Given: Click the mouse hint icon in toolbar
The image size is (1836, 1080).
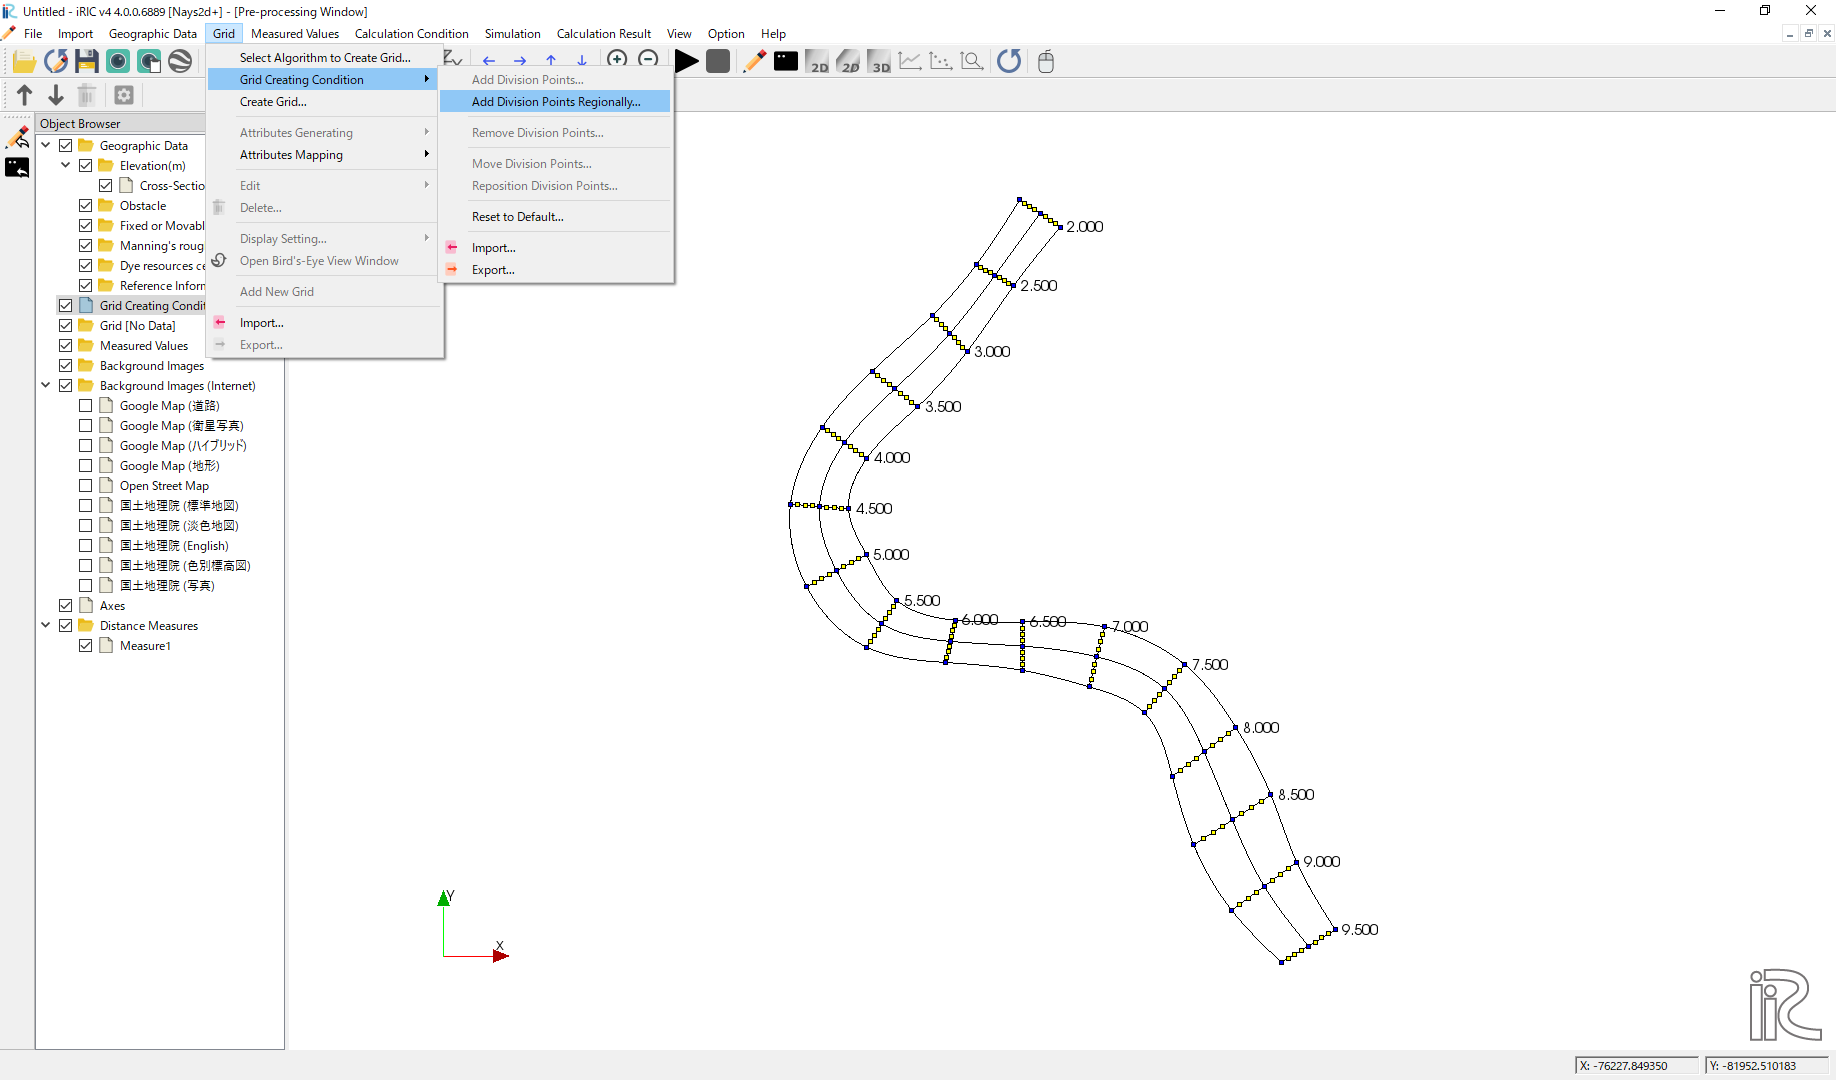Looking at the screenshot, I should pos(1046,61).
